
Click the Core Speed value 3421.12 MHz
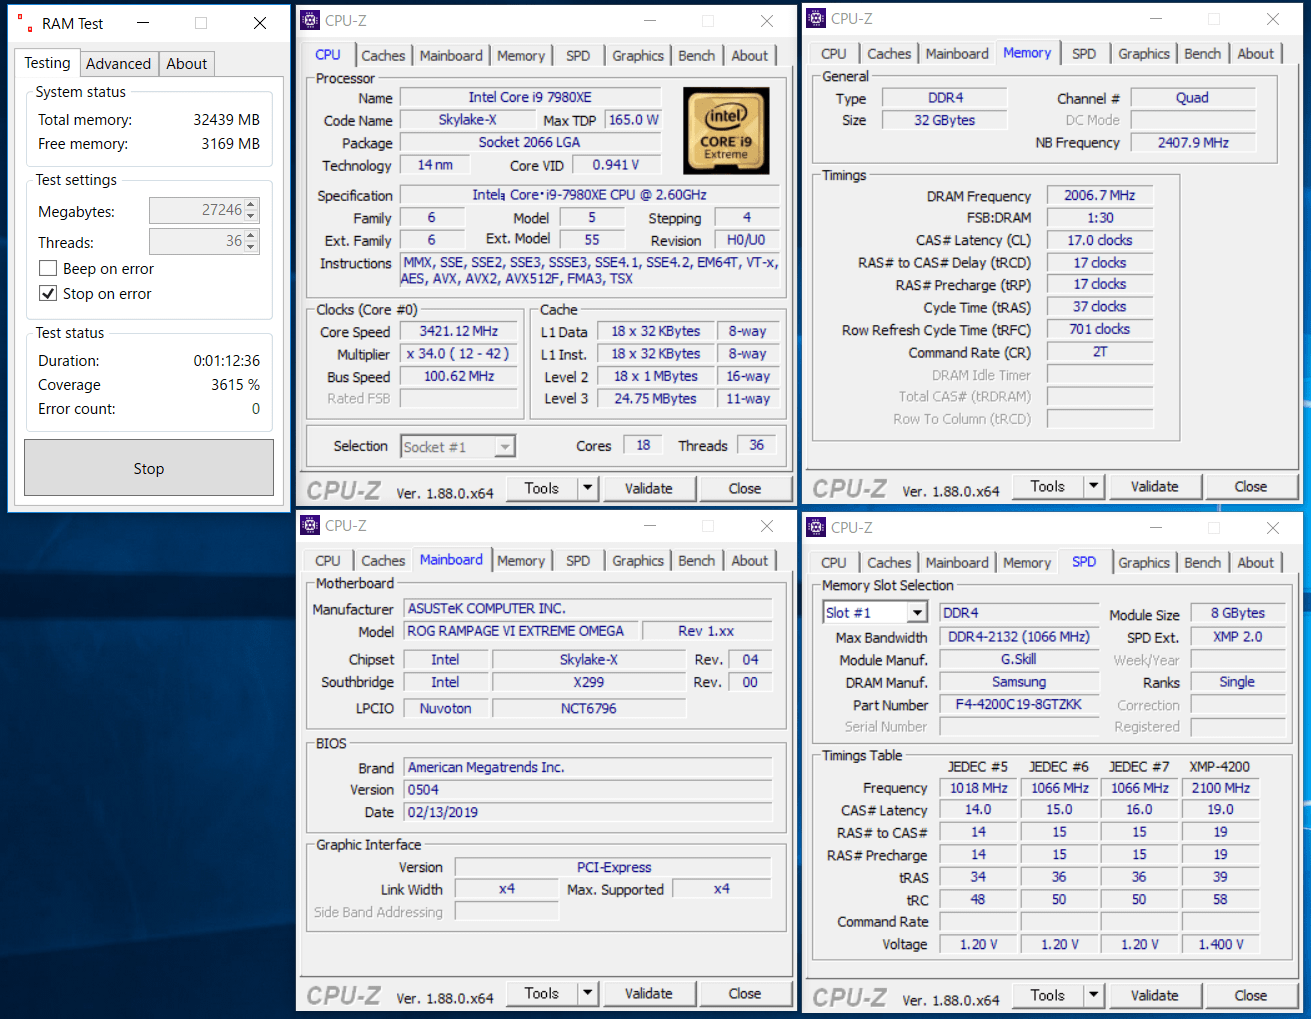tap(459, 331)
